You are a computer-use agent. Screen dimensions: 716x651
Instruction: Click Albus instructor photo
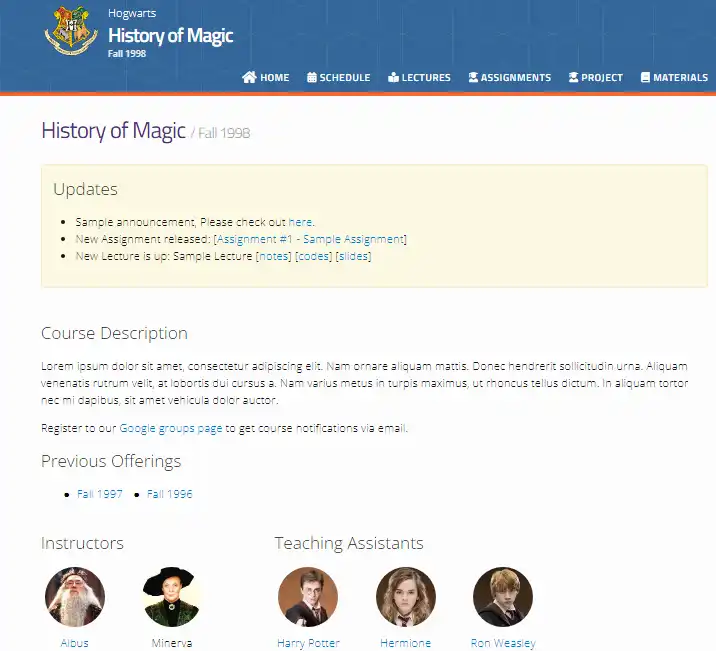click(x=75, y=597)
